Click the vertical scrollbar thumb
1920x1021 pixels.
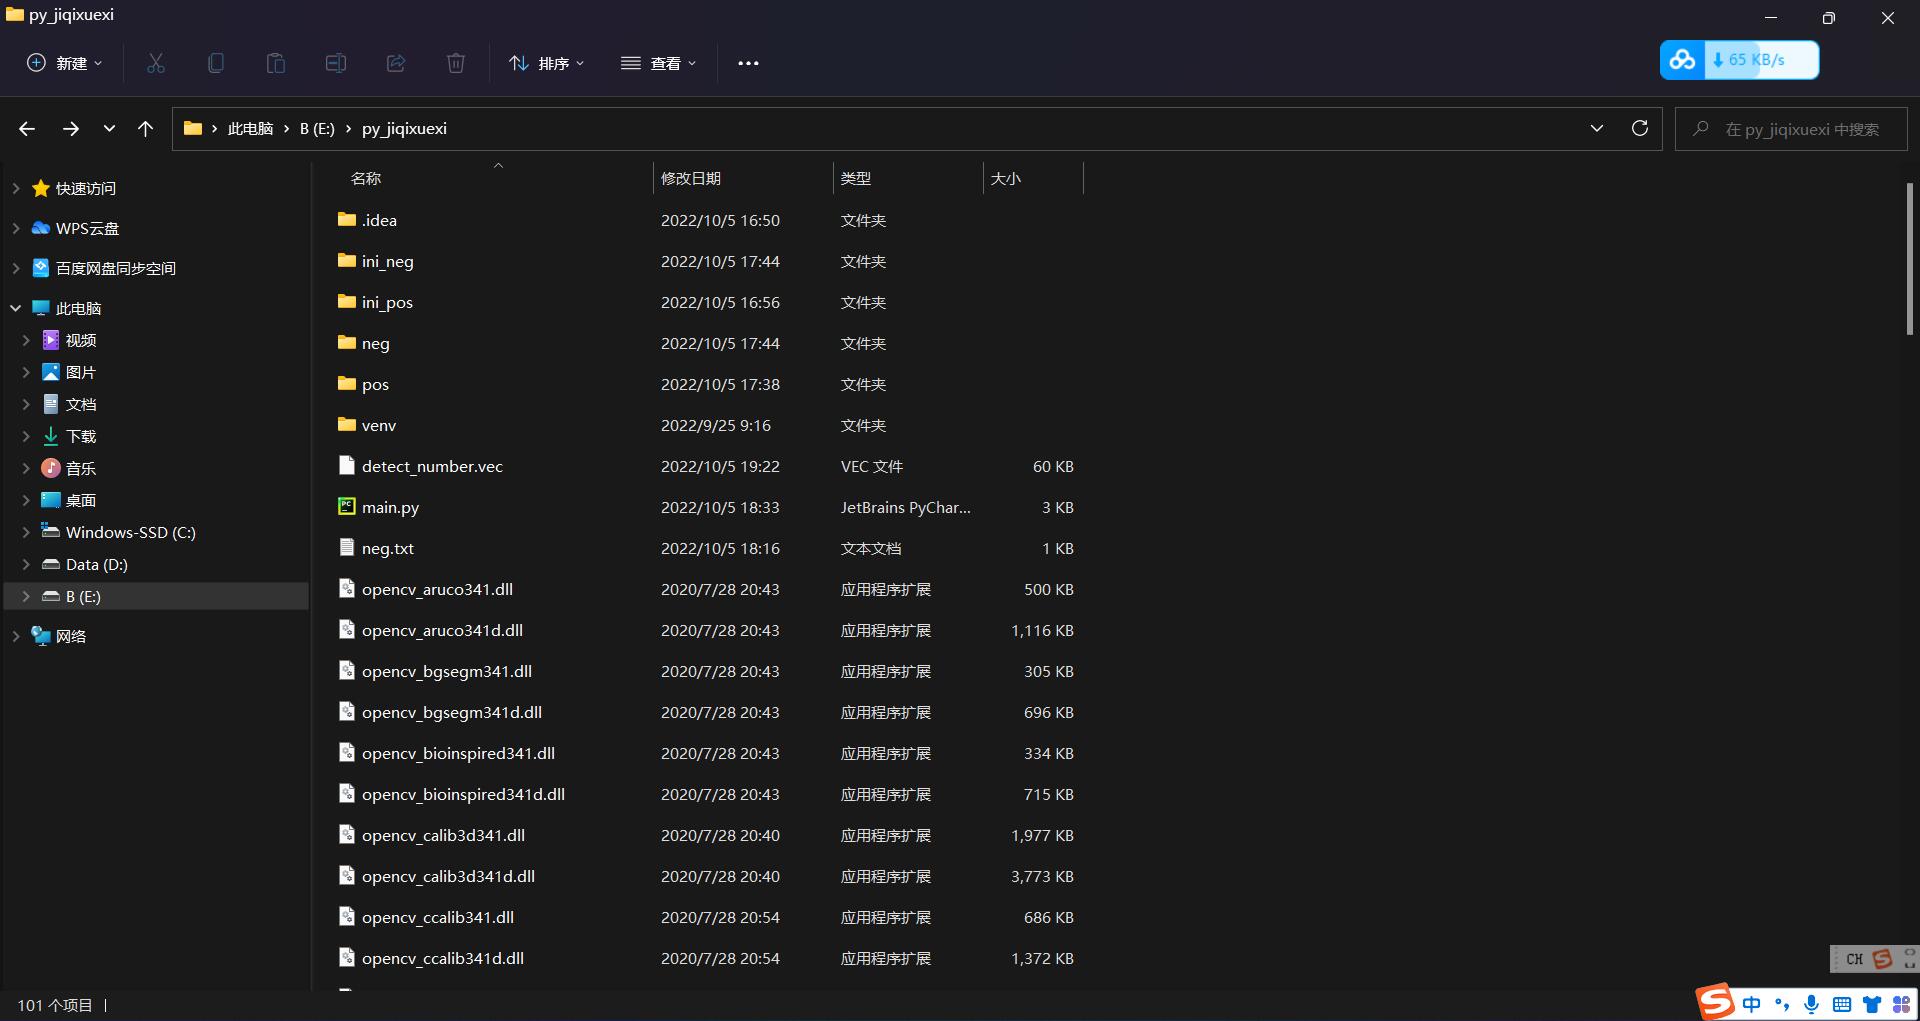[1909, 258]
